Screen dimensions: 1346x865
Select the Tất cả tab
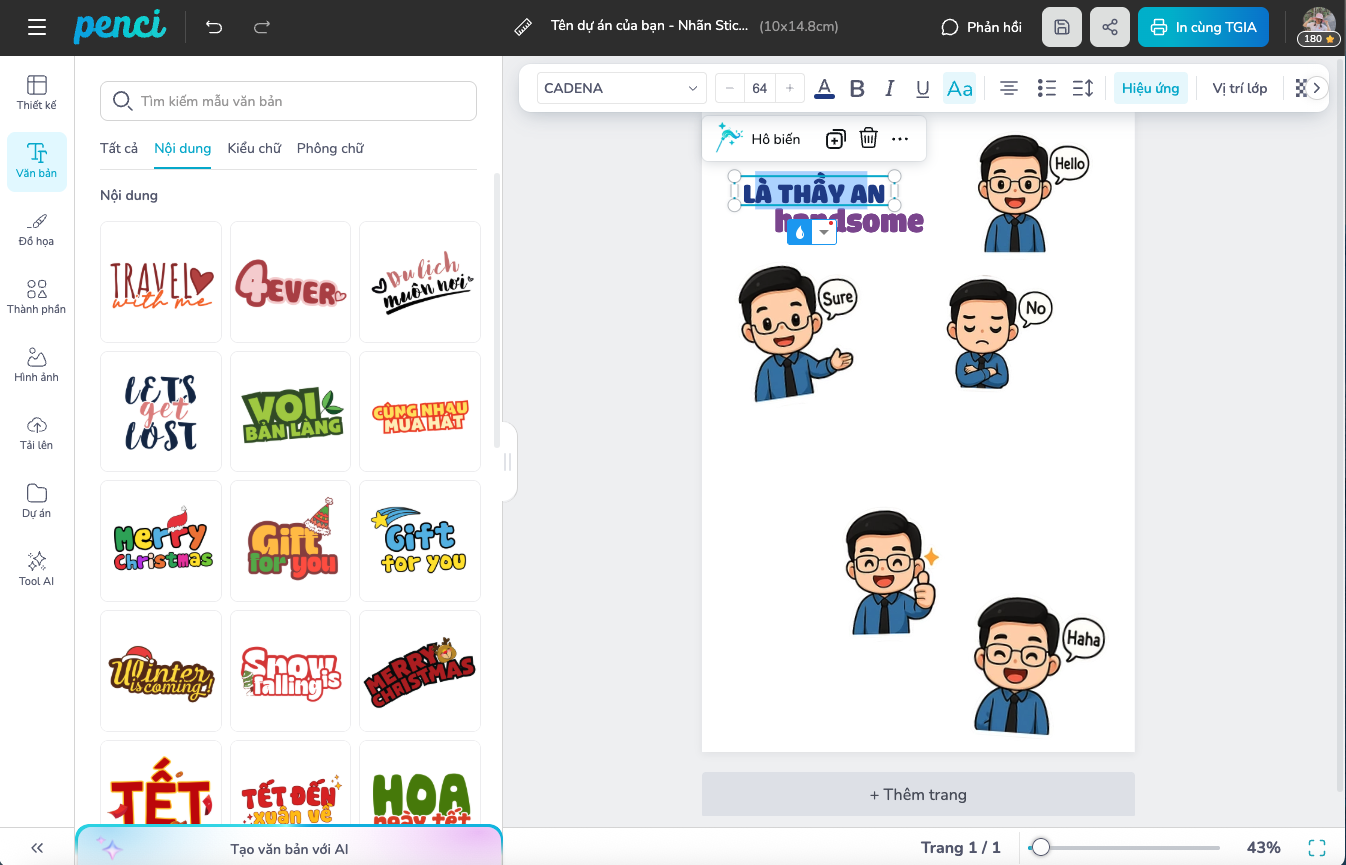pyautogui.click(x=119, y=148)
